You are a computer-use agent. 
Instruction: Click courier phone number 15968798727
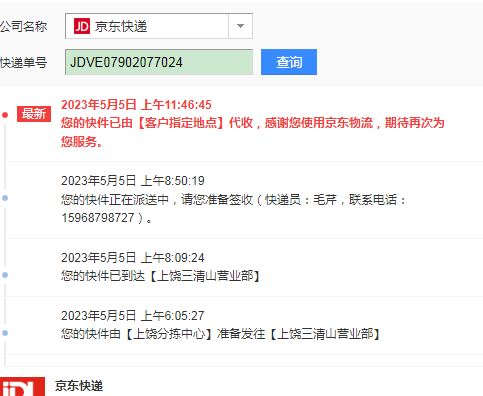(x=98, y=218)
